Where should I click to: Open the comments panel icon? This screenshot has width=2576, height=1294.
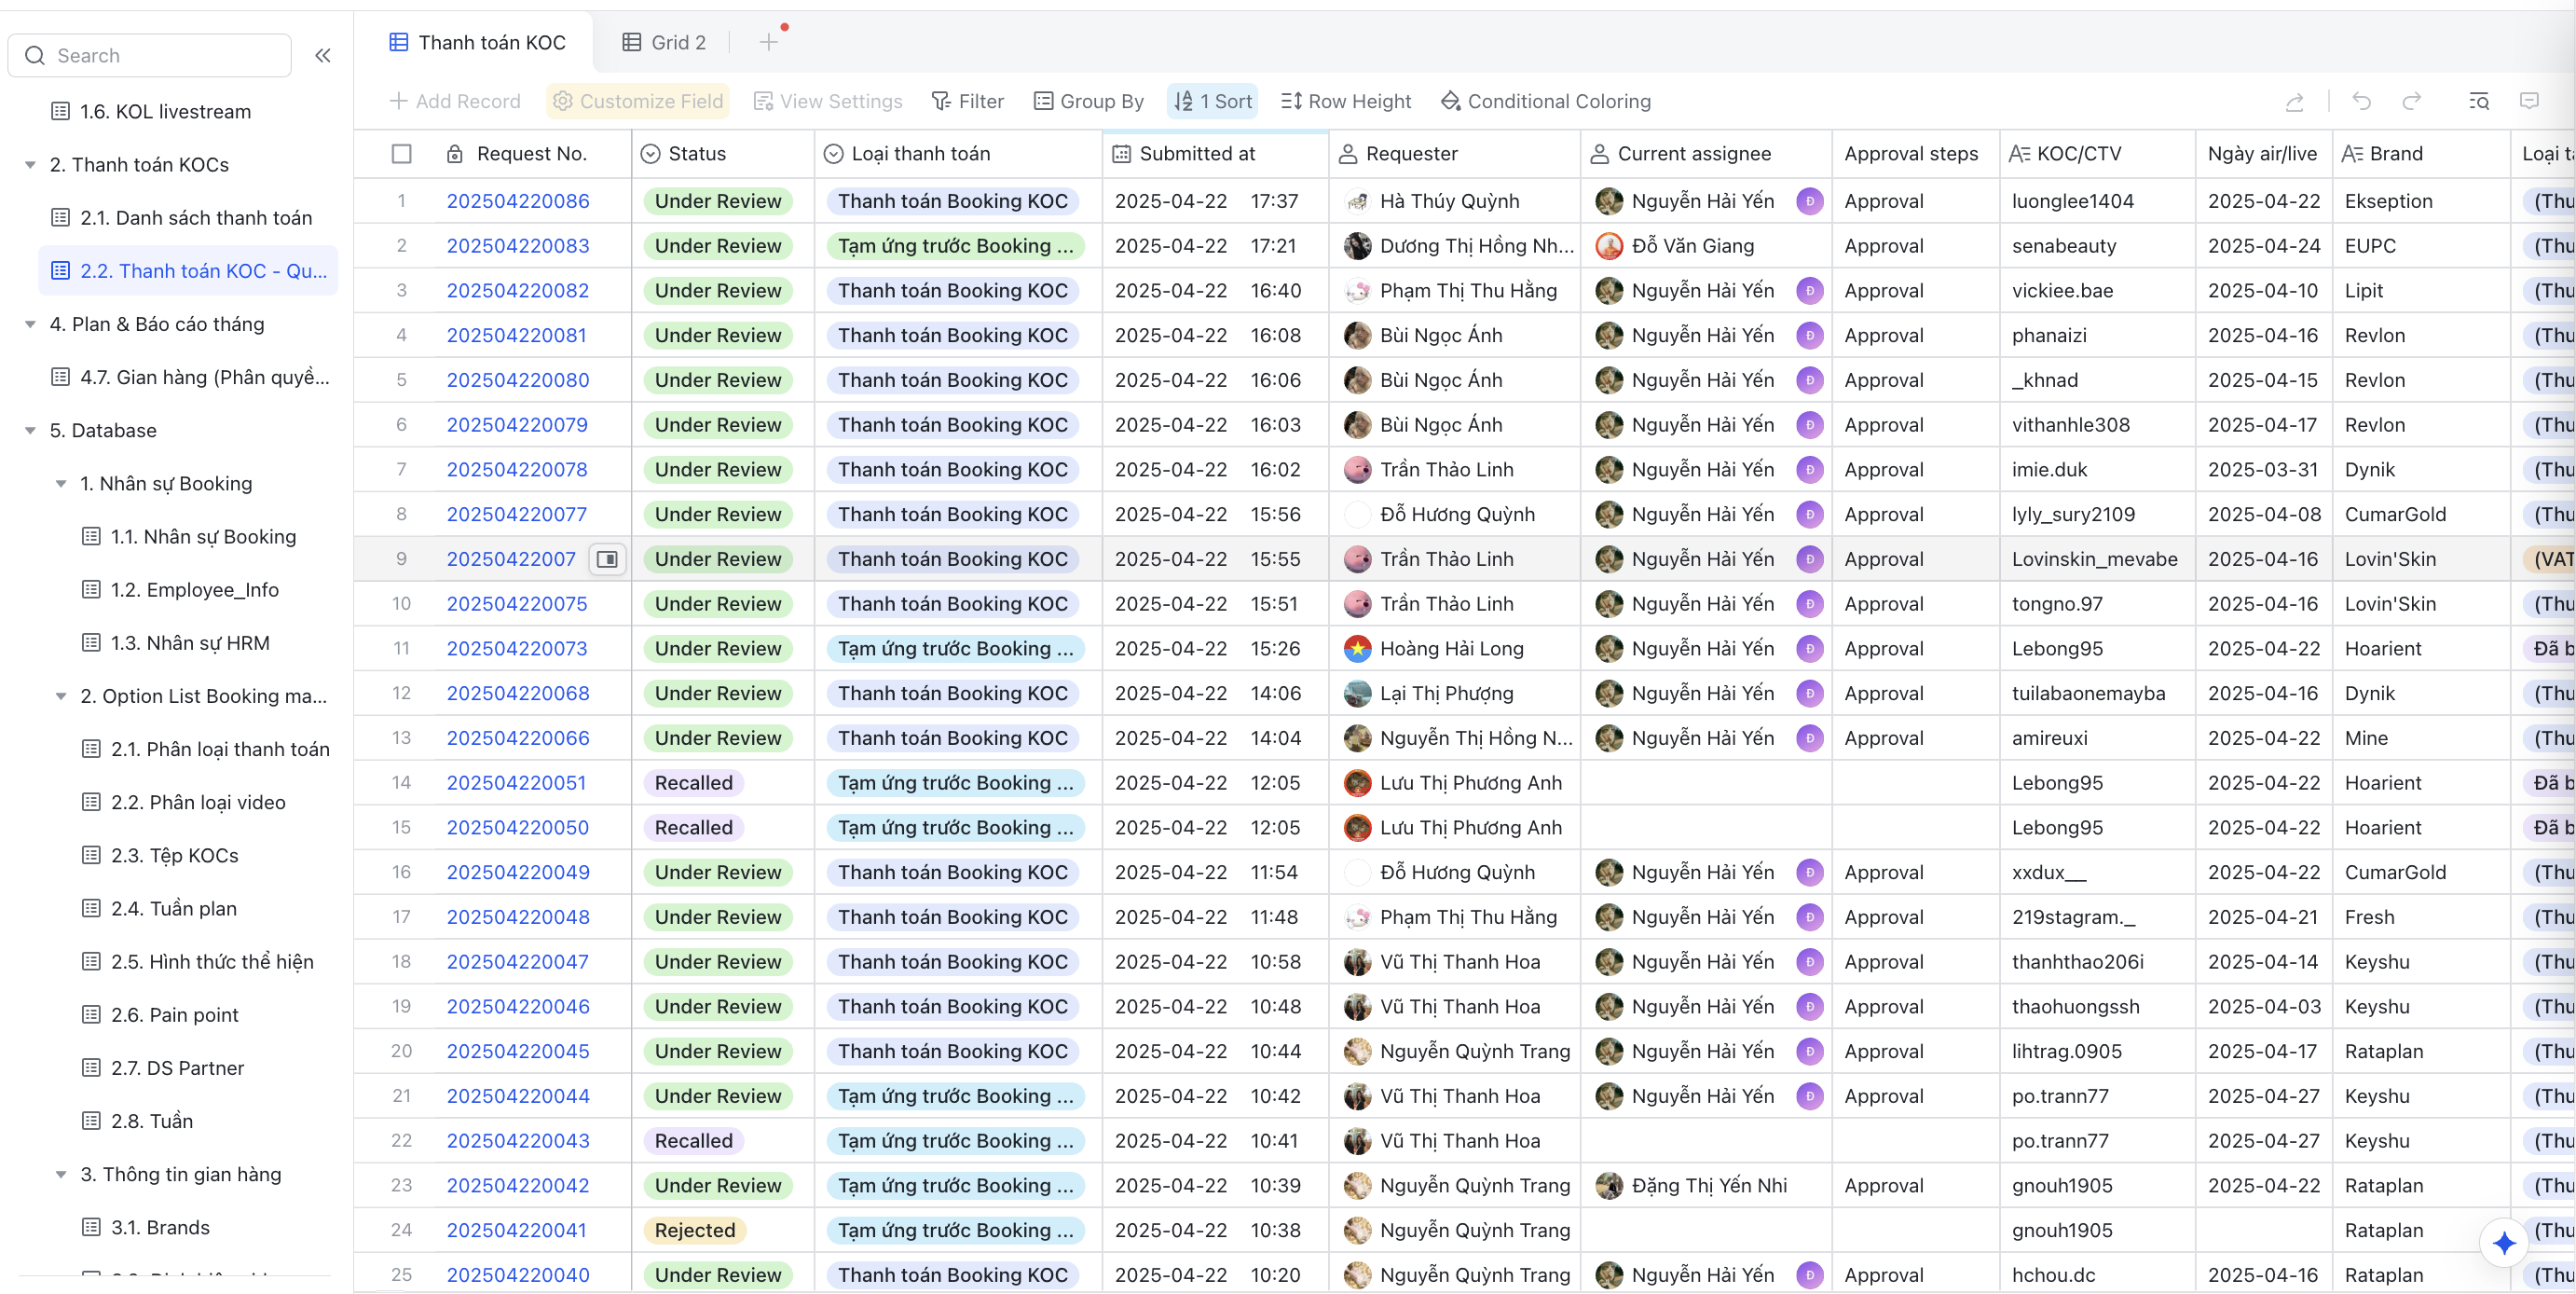coord(2529,101)
